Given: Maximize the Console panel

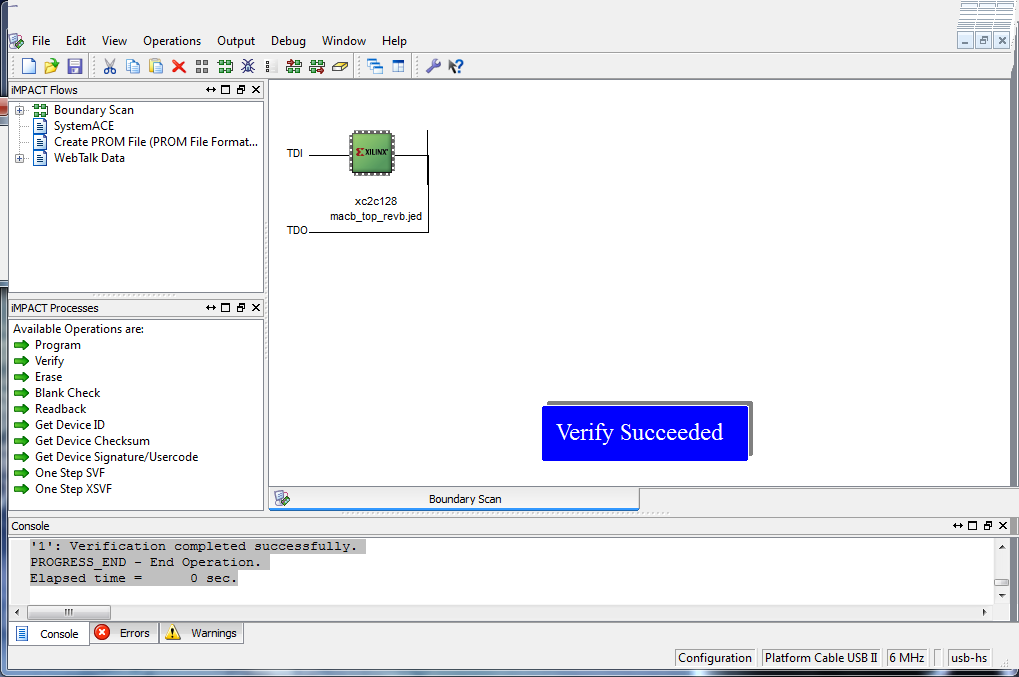Looking at the screenshot, I should (x=973, y=526).
